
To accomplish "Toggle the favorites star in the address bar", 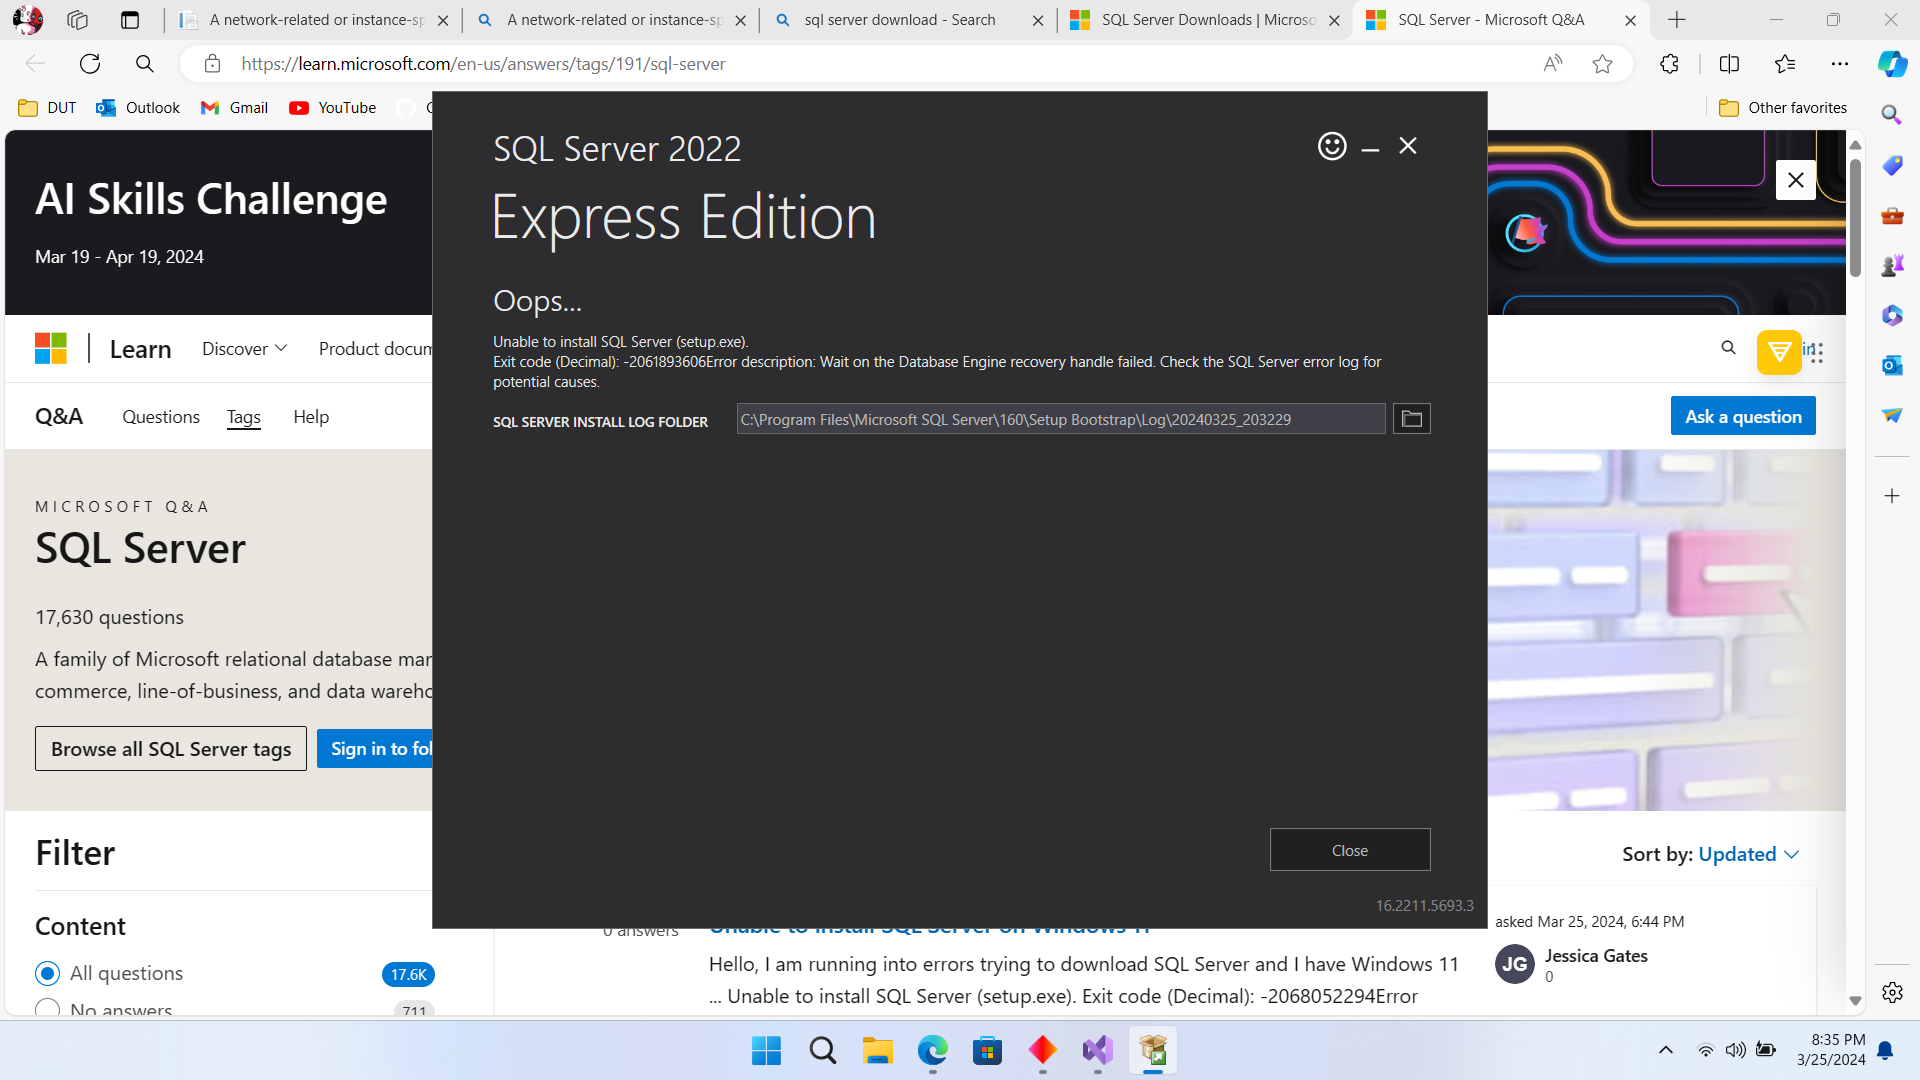I will click(1603, 63).
